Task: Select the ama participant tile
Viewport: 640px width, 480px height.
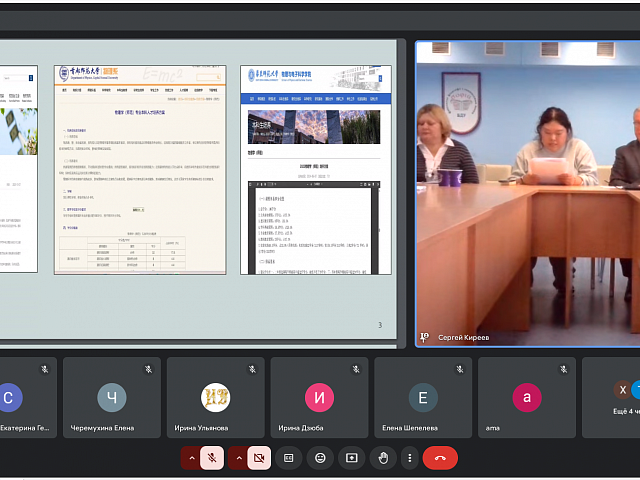Action: [x=527, y=398]
